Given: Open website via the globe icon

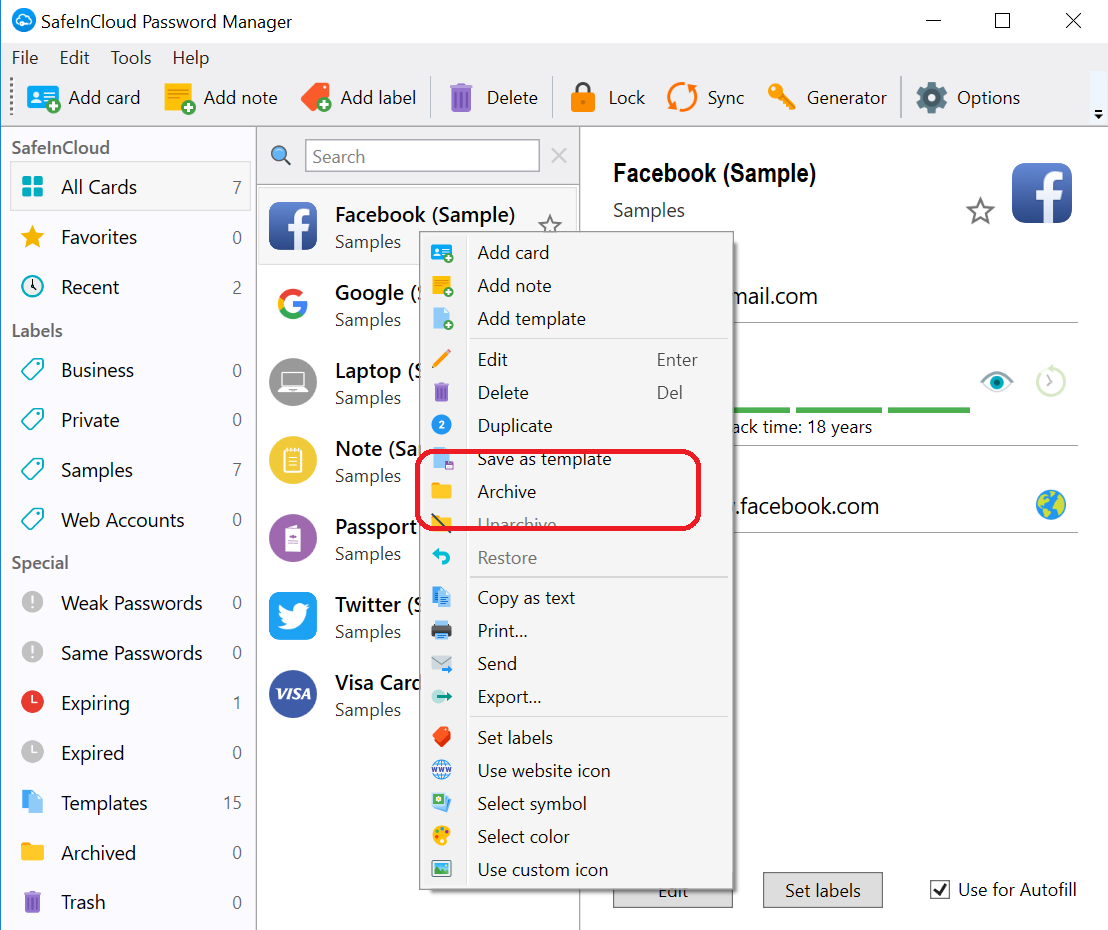Looking at the screenshot, I should [1051, 505].
